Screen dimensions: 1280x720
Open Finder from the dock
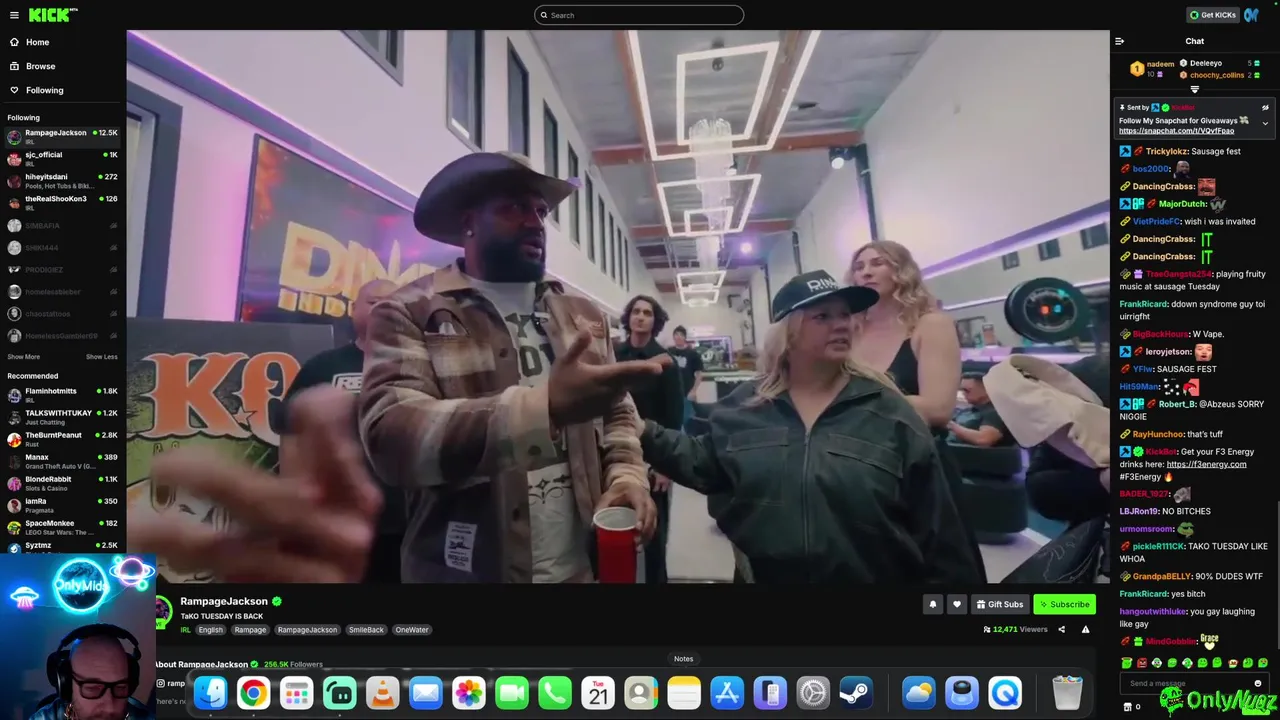pos(210,692)
